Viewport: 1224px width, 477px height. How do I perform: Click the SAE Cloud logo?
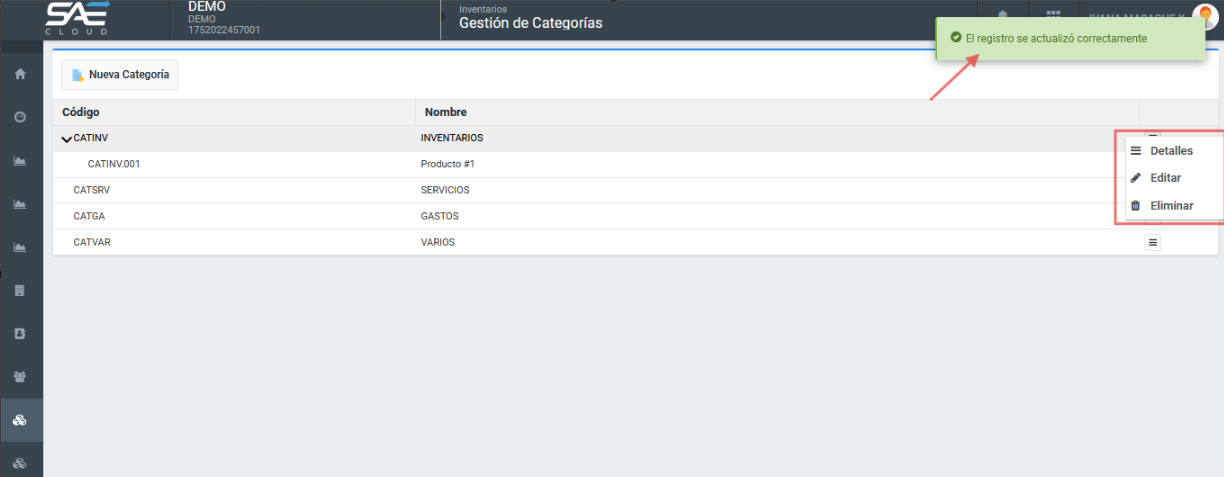pyautogui.click(x=77, y=19)
